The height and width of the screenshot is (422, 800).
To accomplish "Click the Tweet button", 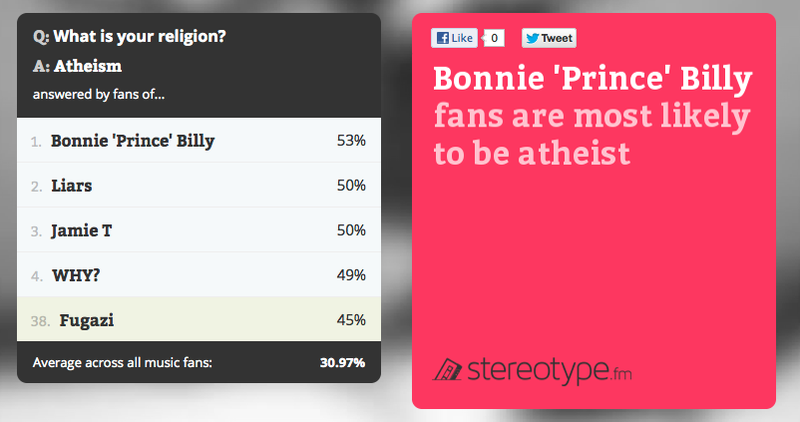I will 549,38.
